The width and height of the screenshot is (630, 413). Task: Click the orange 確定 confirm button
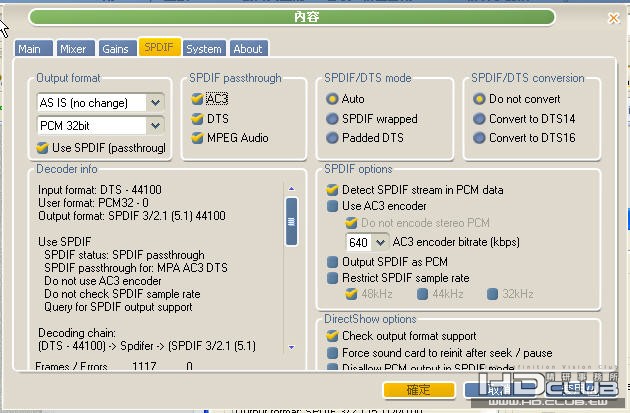pos(419,390)
